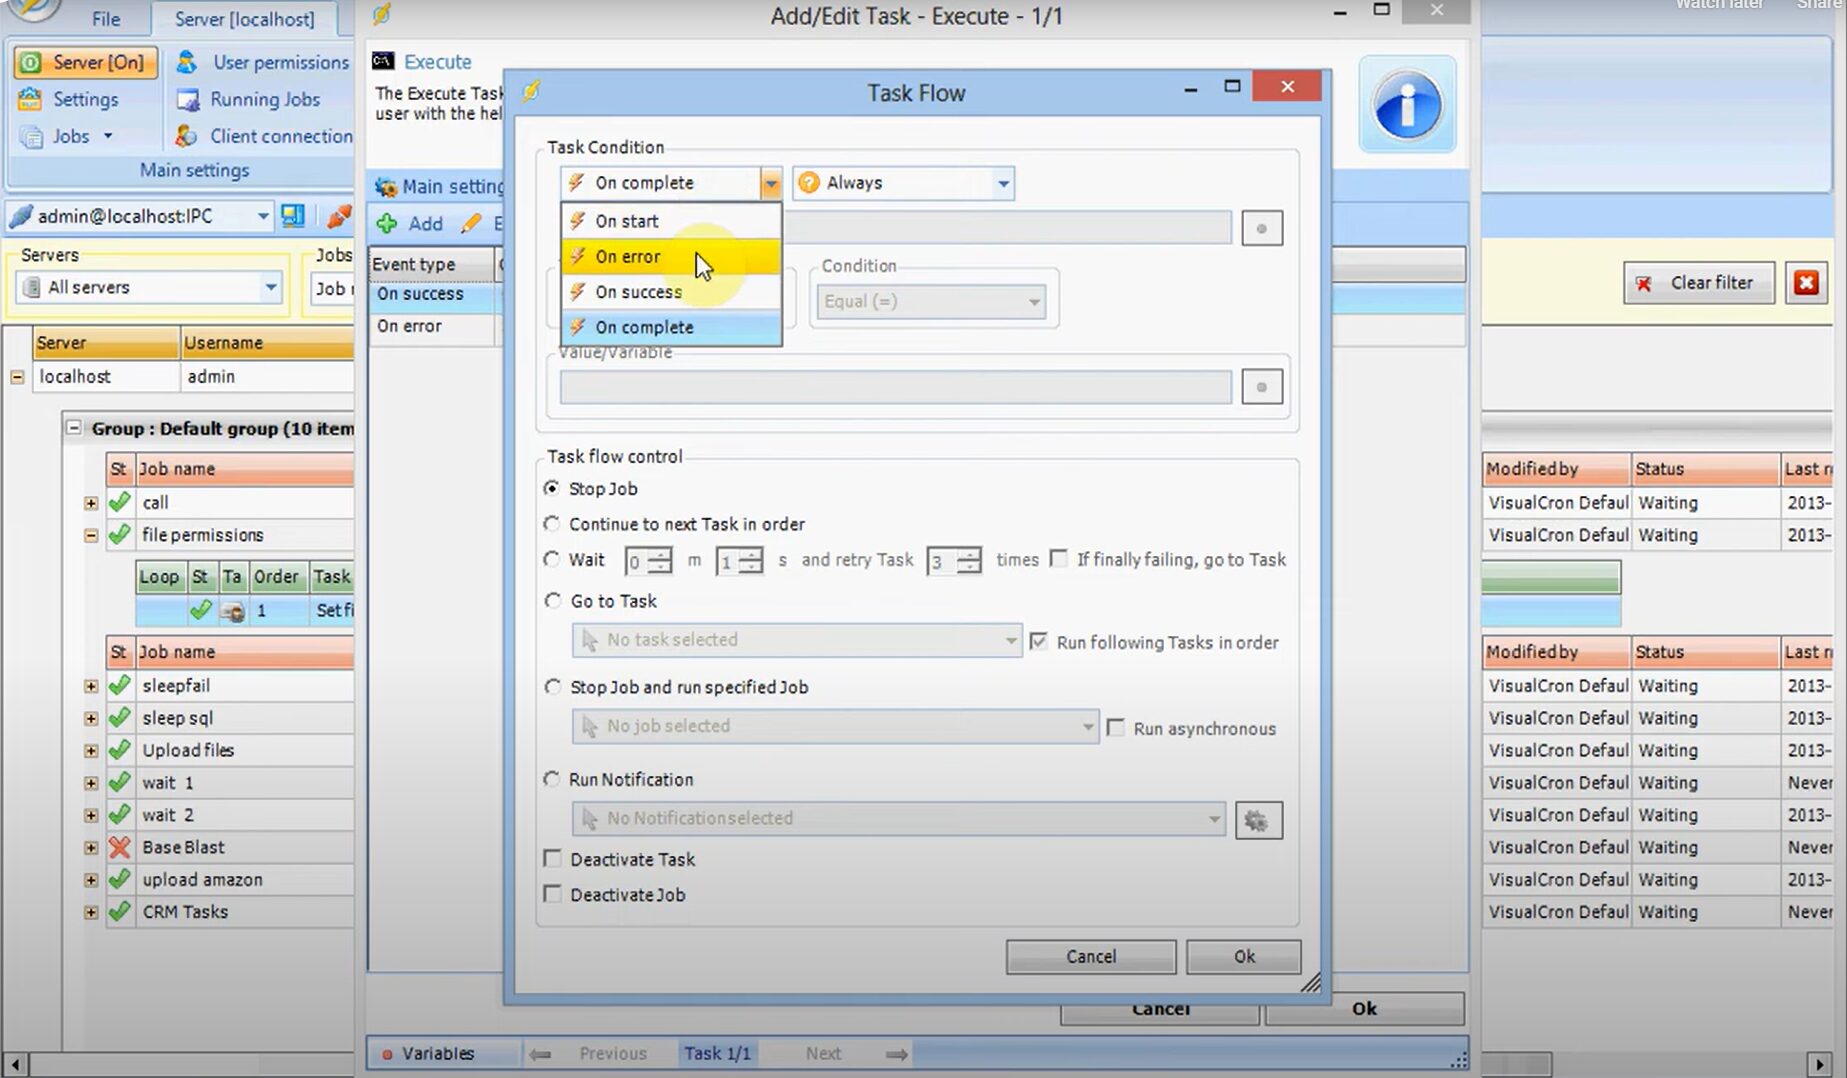Click the Server [On] status icon
This screenshot has width=1847, height=1078.
[x=31, y=62]
